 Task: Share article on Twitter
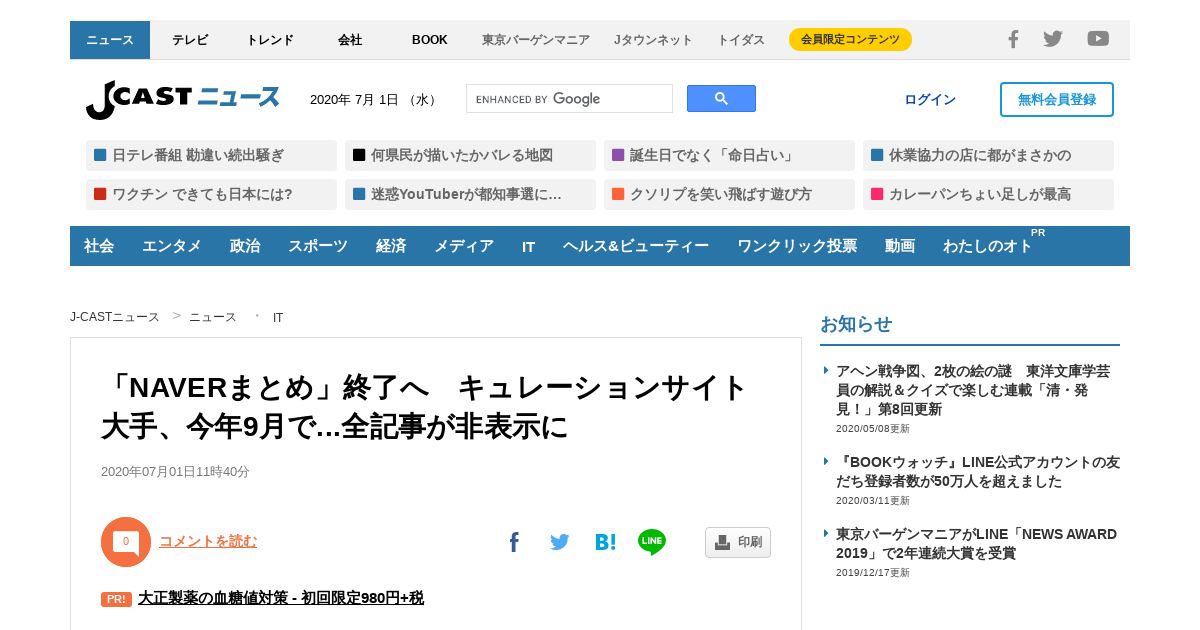pyautogui.click(x=560, y=542)
